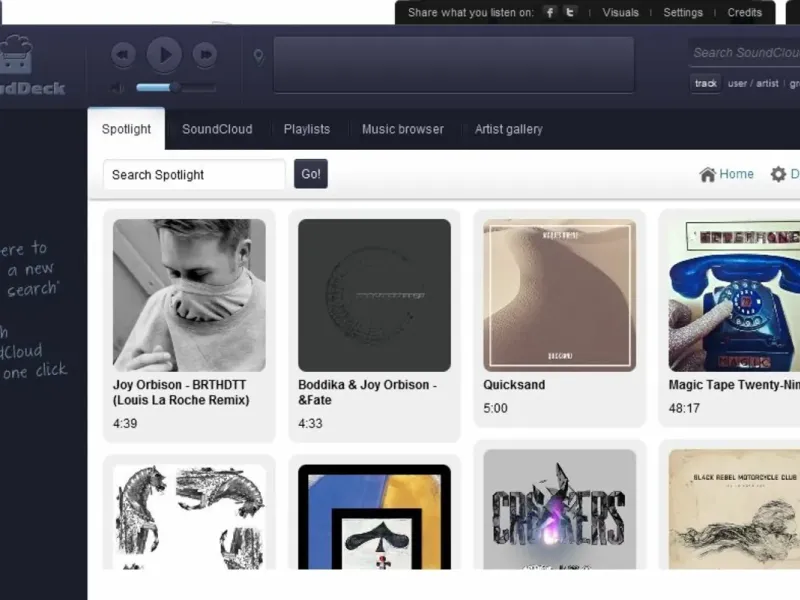Open Black Rebel Motorcycle Club cover

tap(734, 509)
